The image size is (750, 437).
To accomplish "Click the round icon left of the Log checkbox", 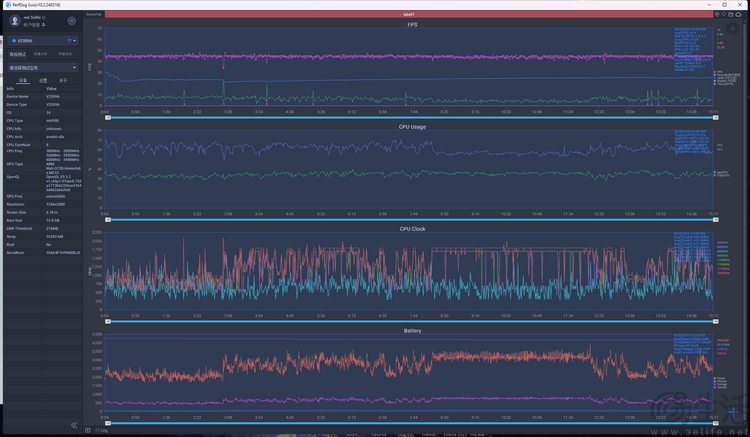I will [x=88, y=430].
